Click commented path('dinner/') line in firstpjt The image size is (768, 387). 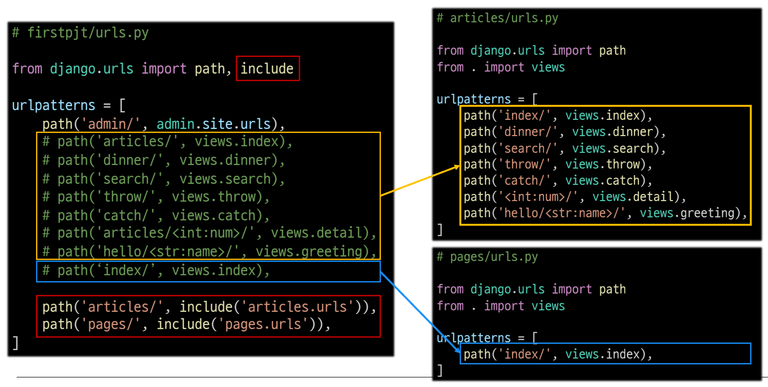[x=164, y=161]
